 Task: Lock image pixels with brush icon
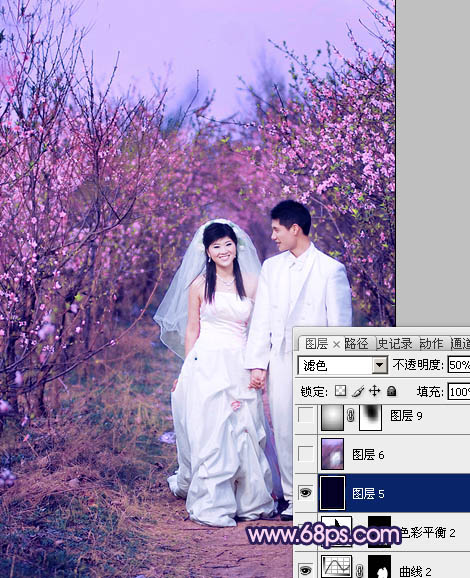click(x=358, y=391)
